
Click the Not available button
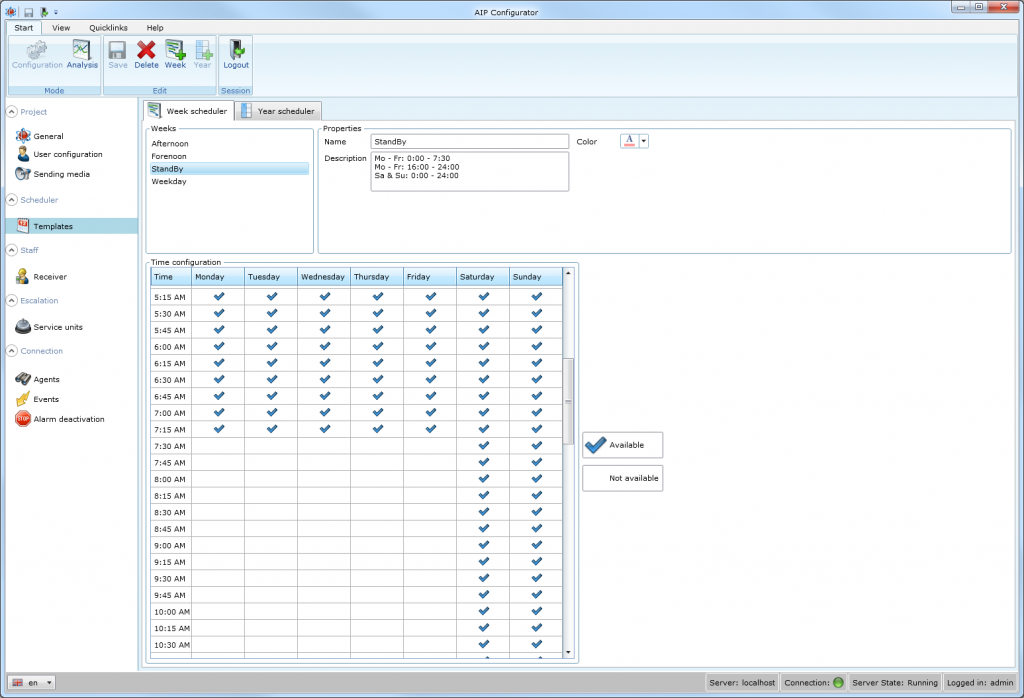point(622,479)
